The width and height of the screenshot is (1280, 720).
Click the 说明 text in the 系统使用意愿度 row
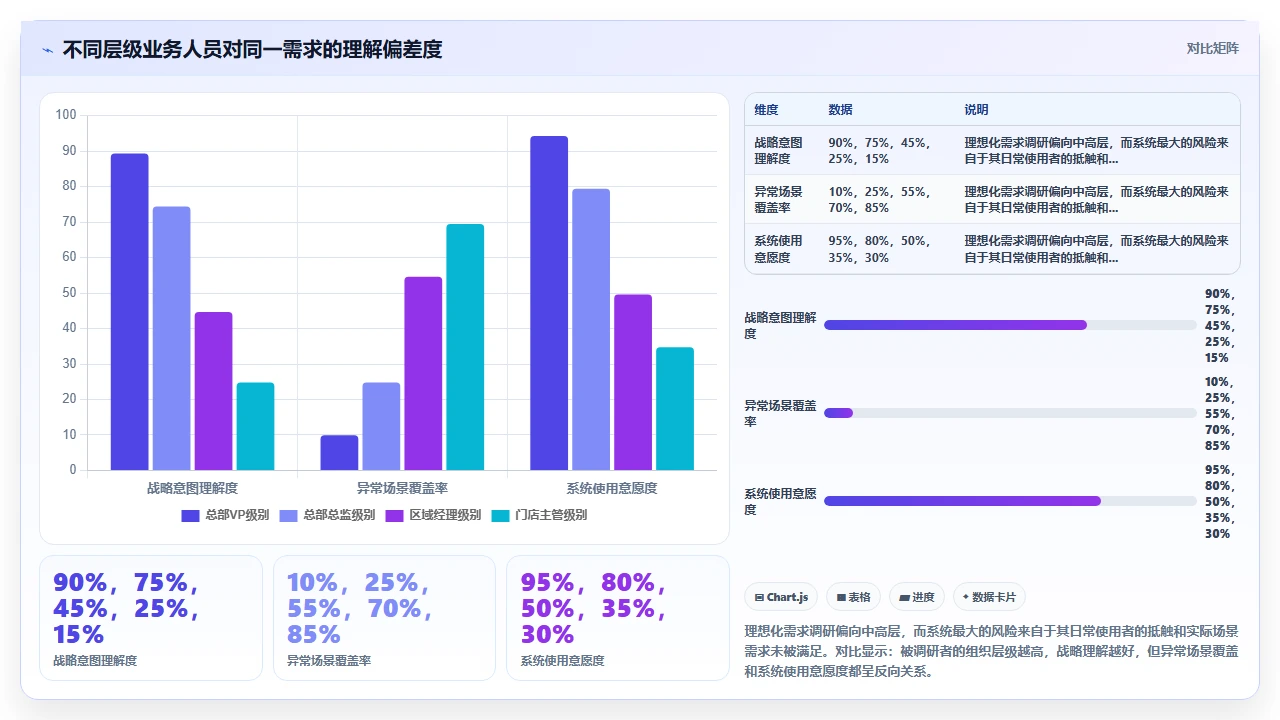[1097, 249]
